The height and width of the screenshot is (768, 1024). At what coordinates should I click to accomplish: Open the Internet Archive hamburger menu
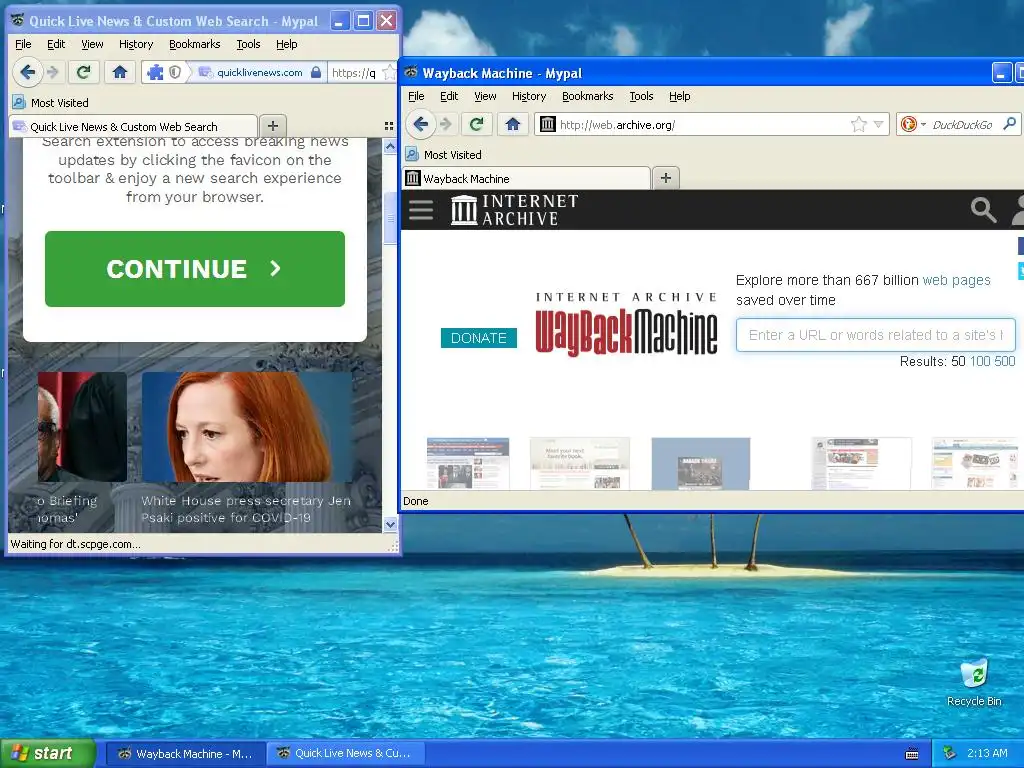pyautogui.click(x=421, y=210)
